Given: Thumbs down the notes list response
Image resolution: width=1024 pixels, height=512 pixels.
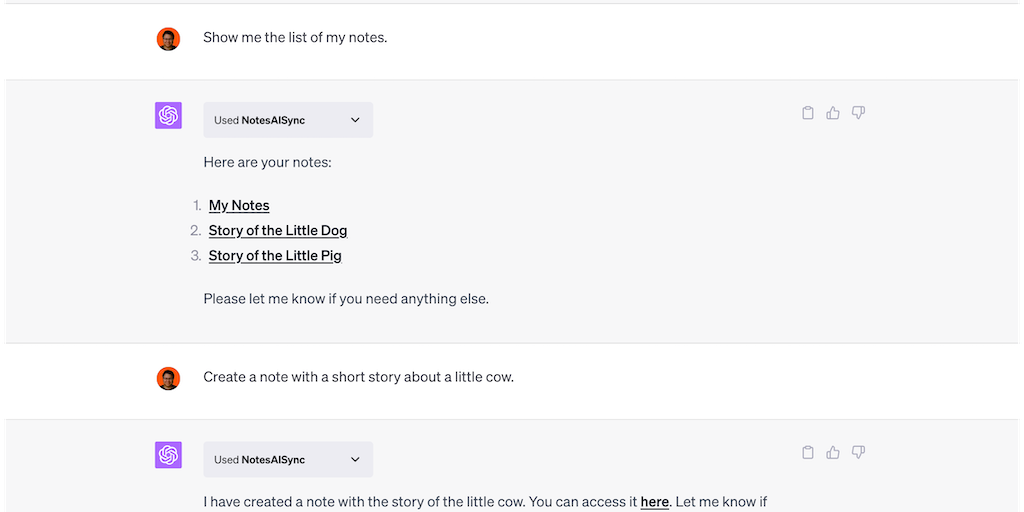Looking at the screenshot, I should (x=858, y=113).
